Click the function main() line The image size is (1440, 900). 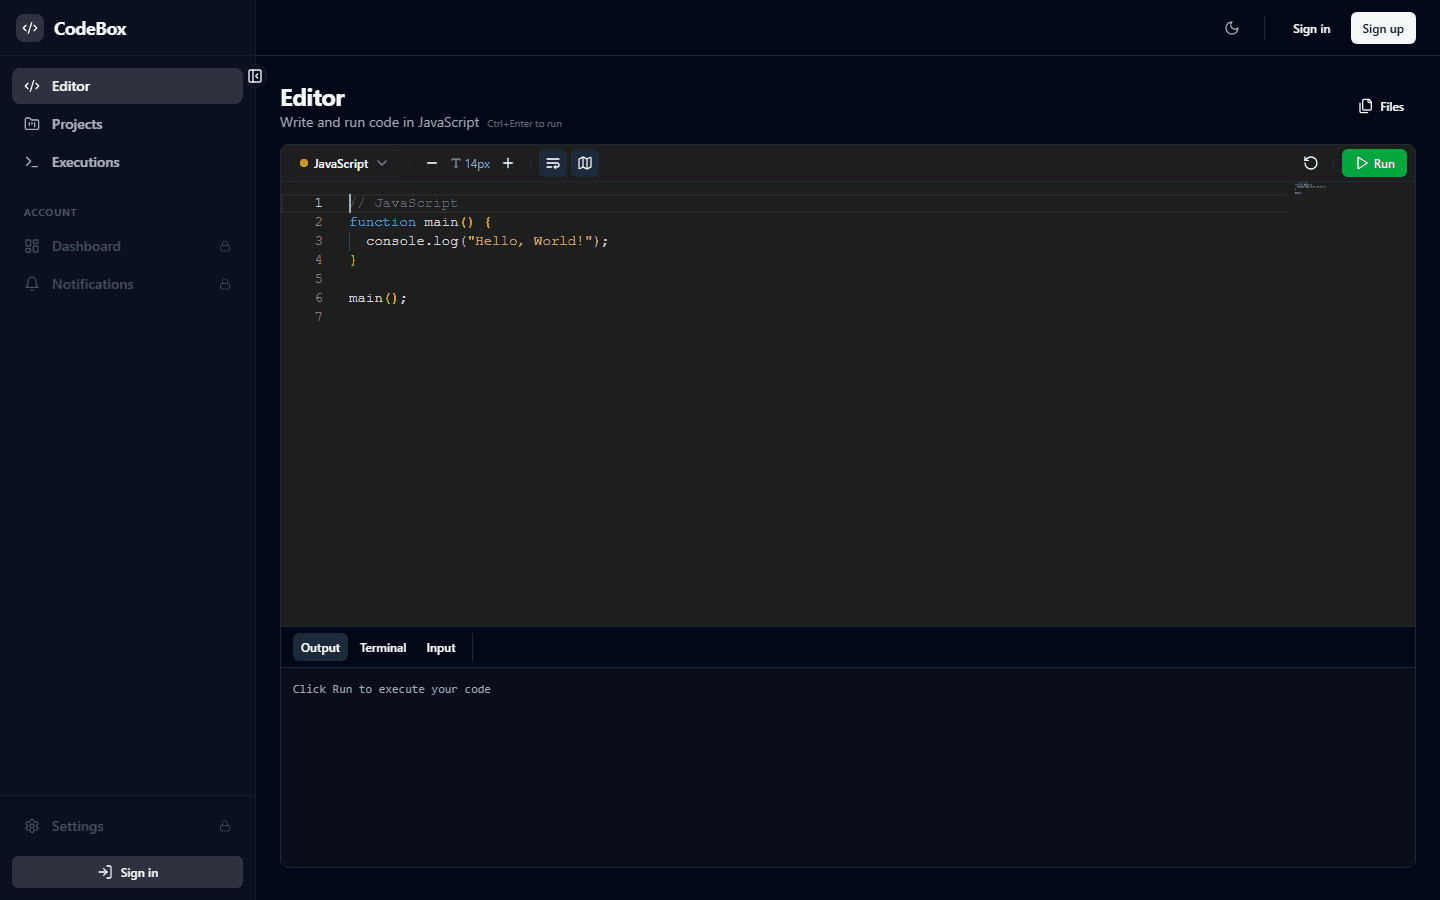click(x=420, y=222)
